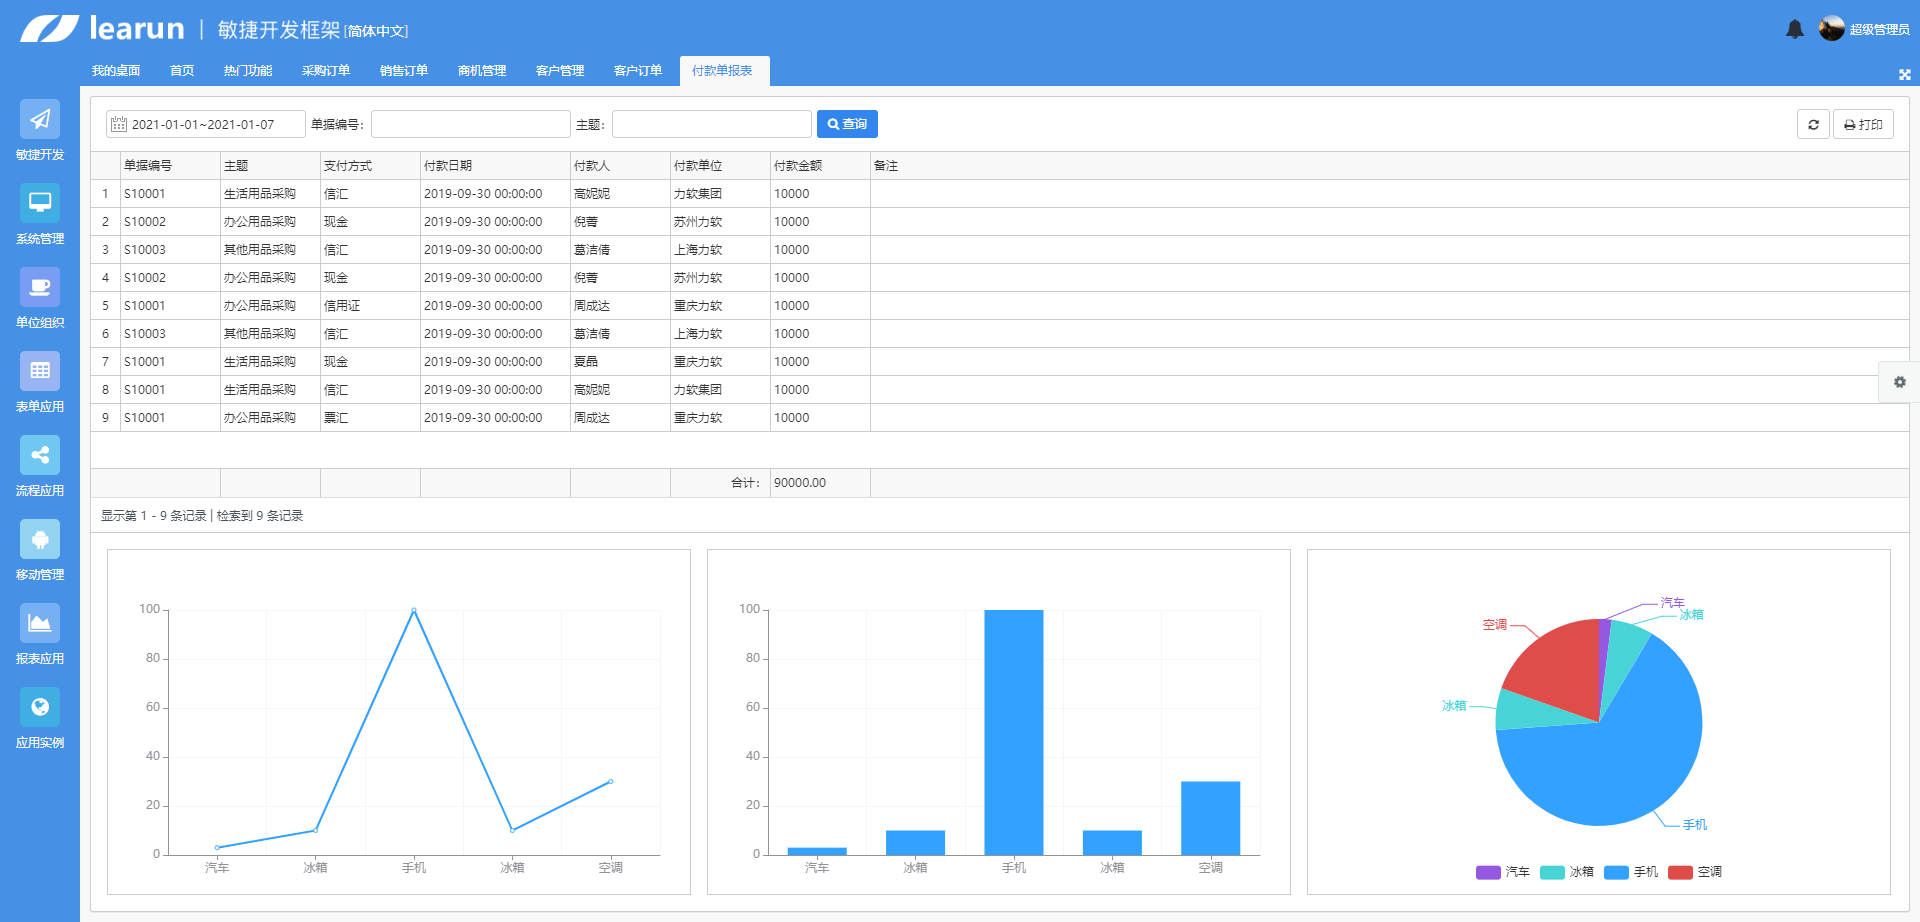
Task: Click the refresh icon button
Action: coord(1813,124)
